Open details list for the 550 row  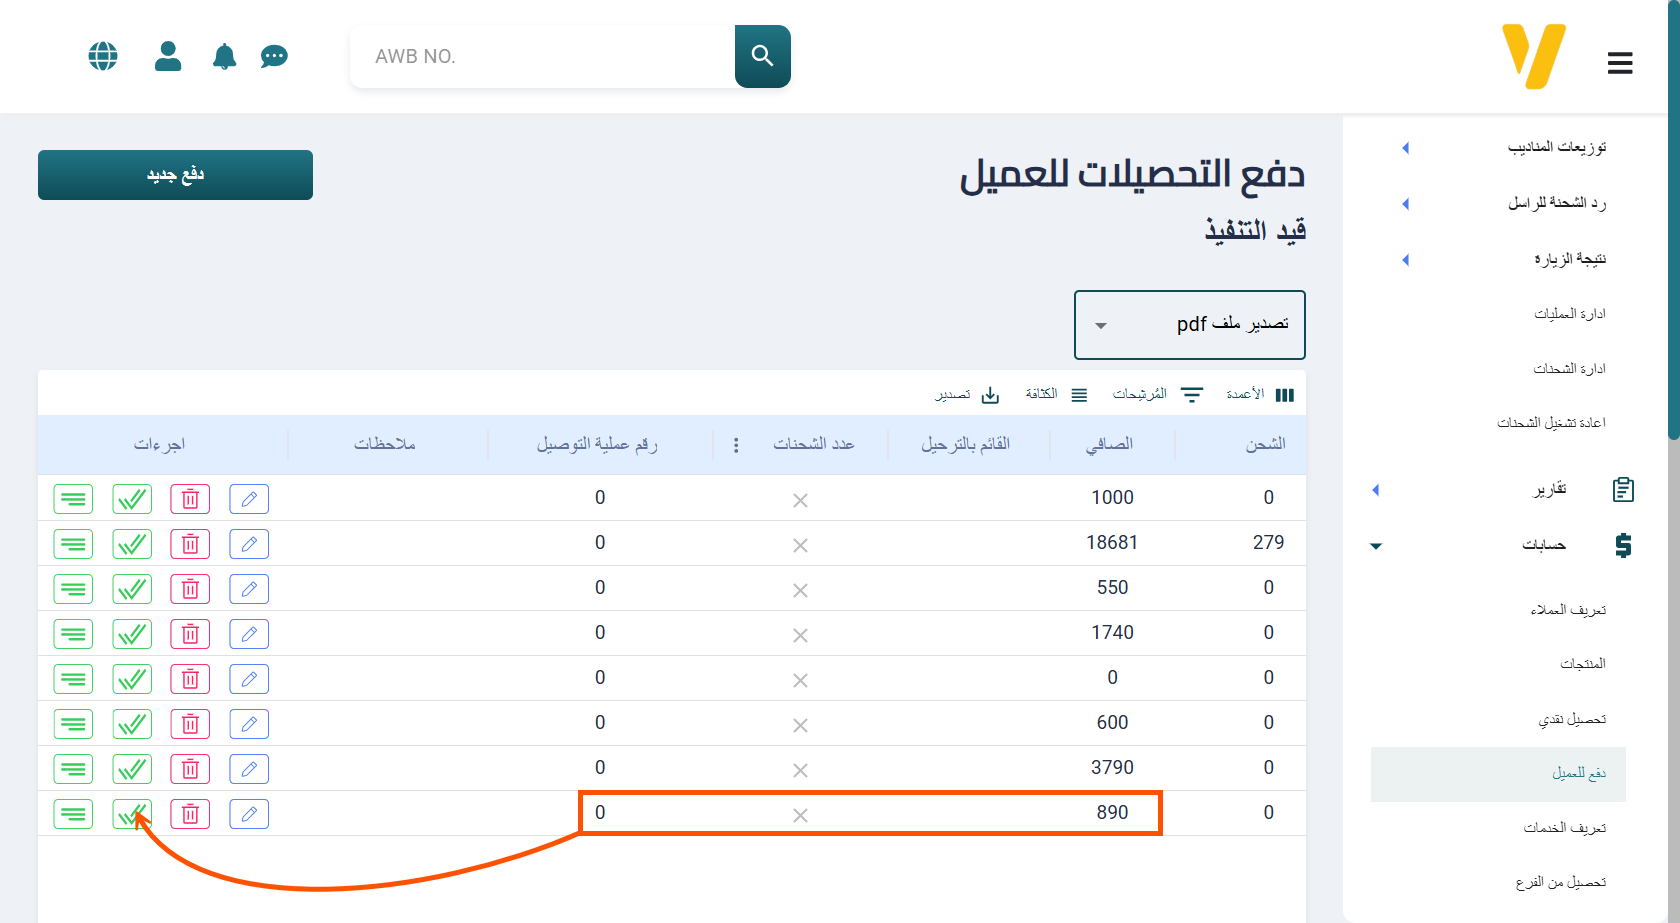[73, 589]
